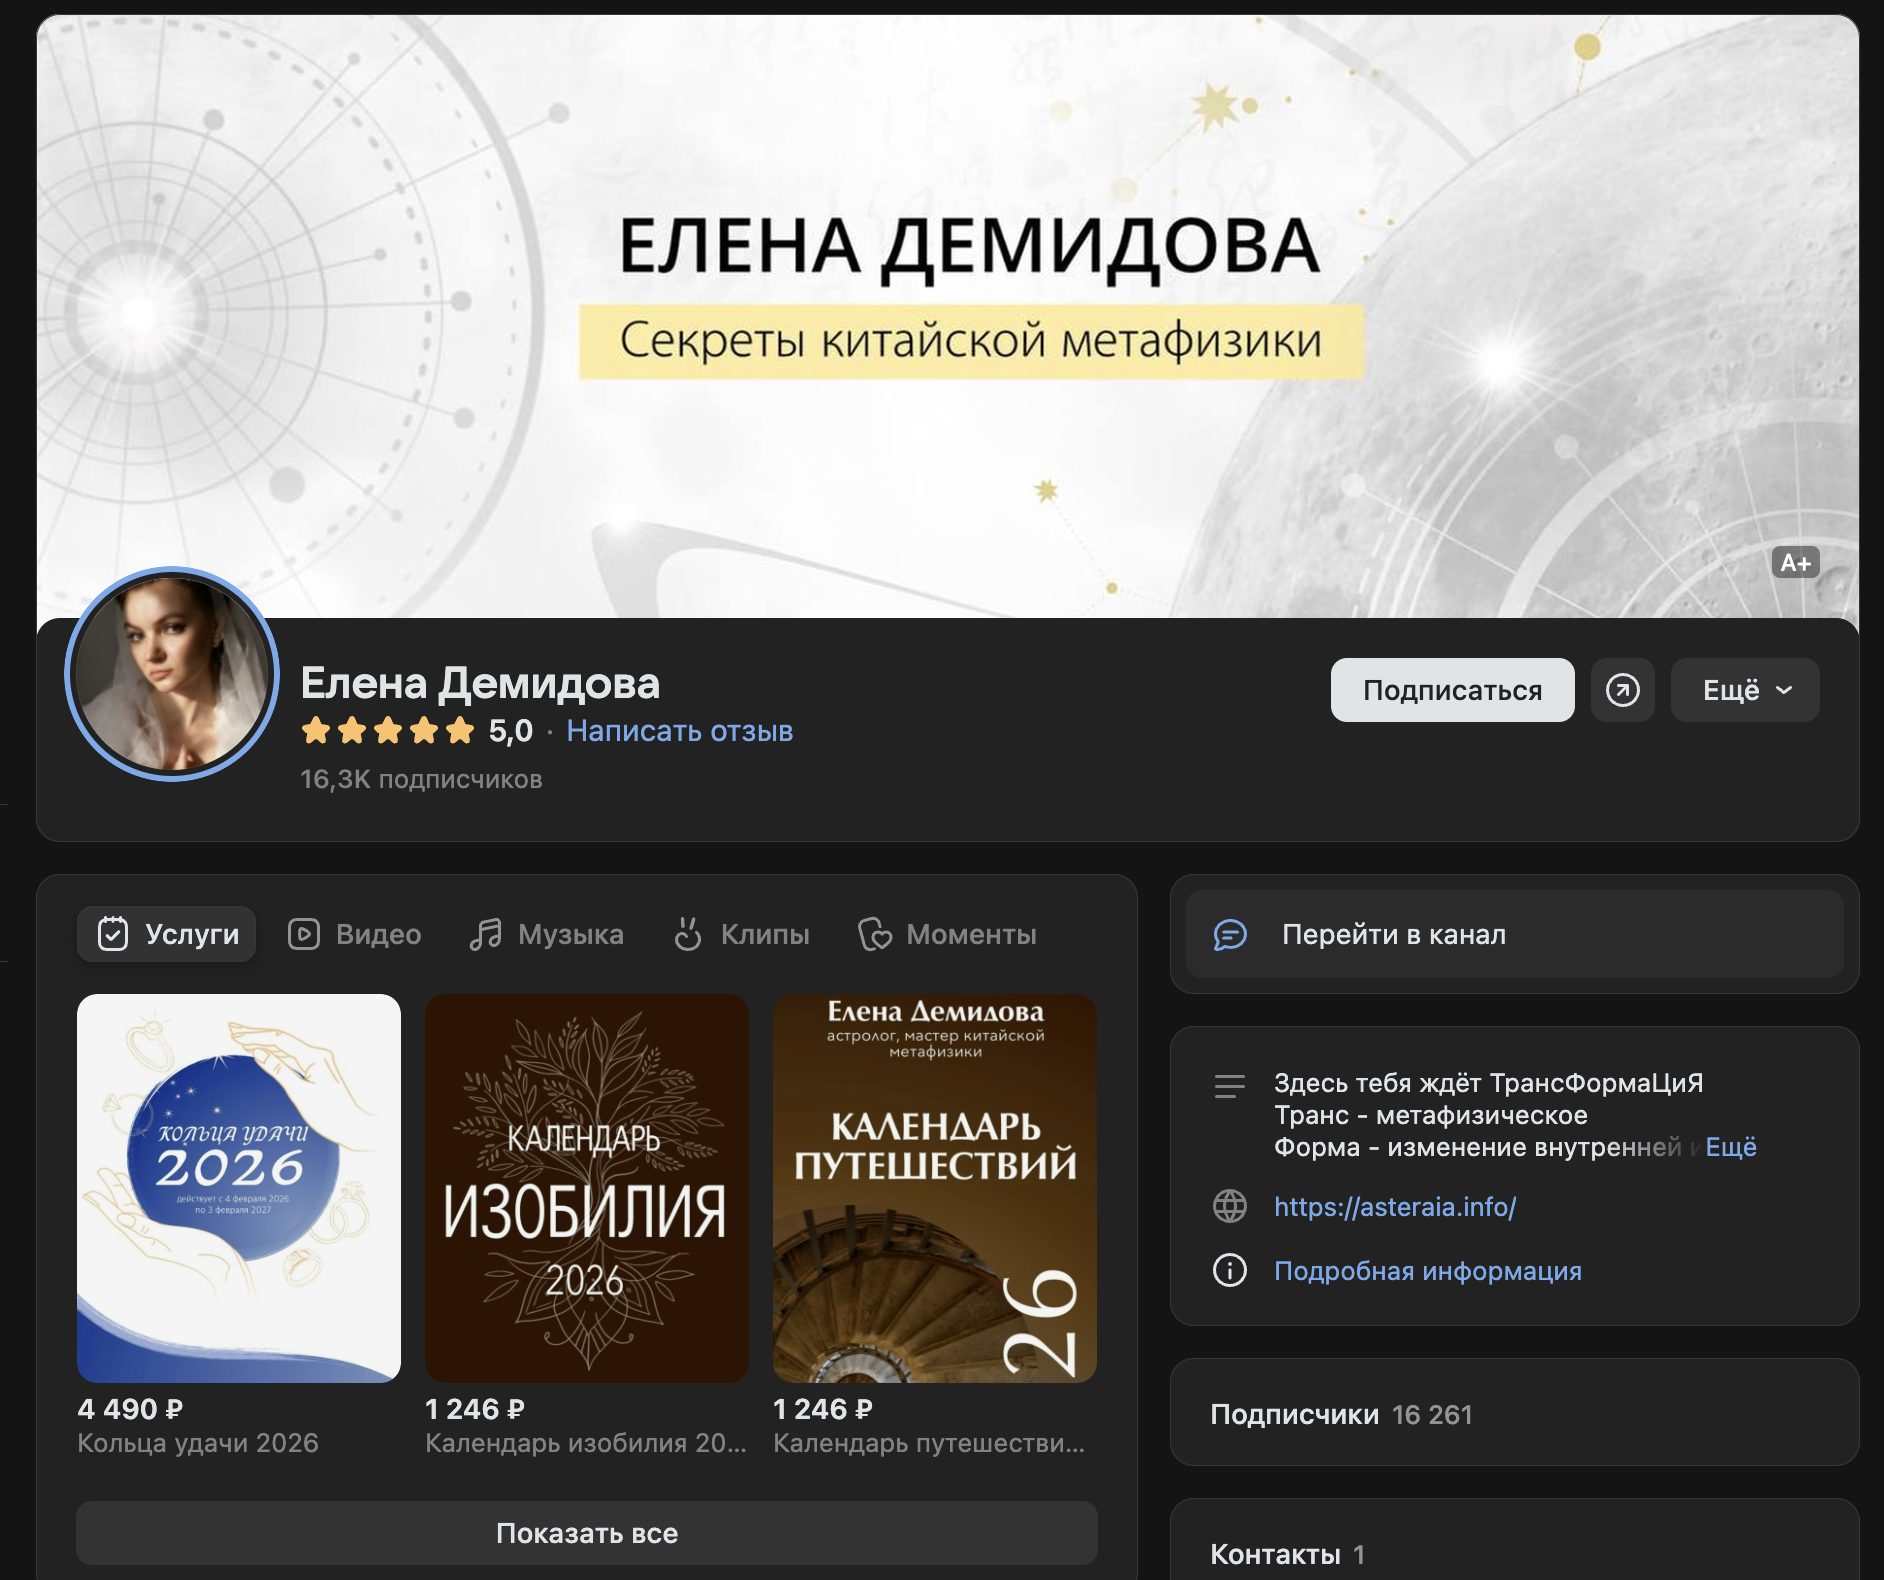The width and height of the screenshot is (1884, 1580).
Task: Click the channel chat bubble icon
Action: [x=1230, y=934]
